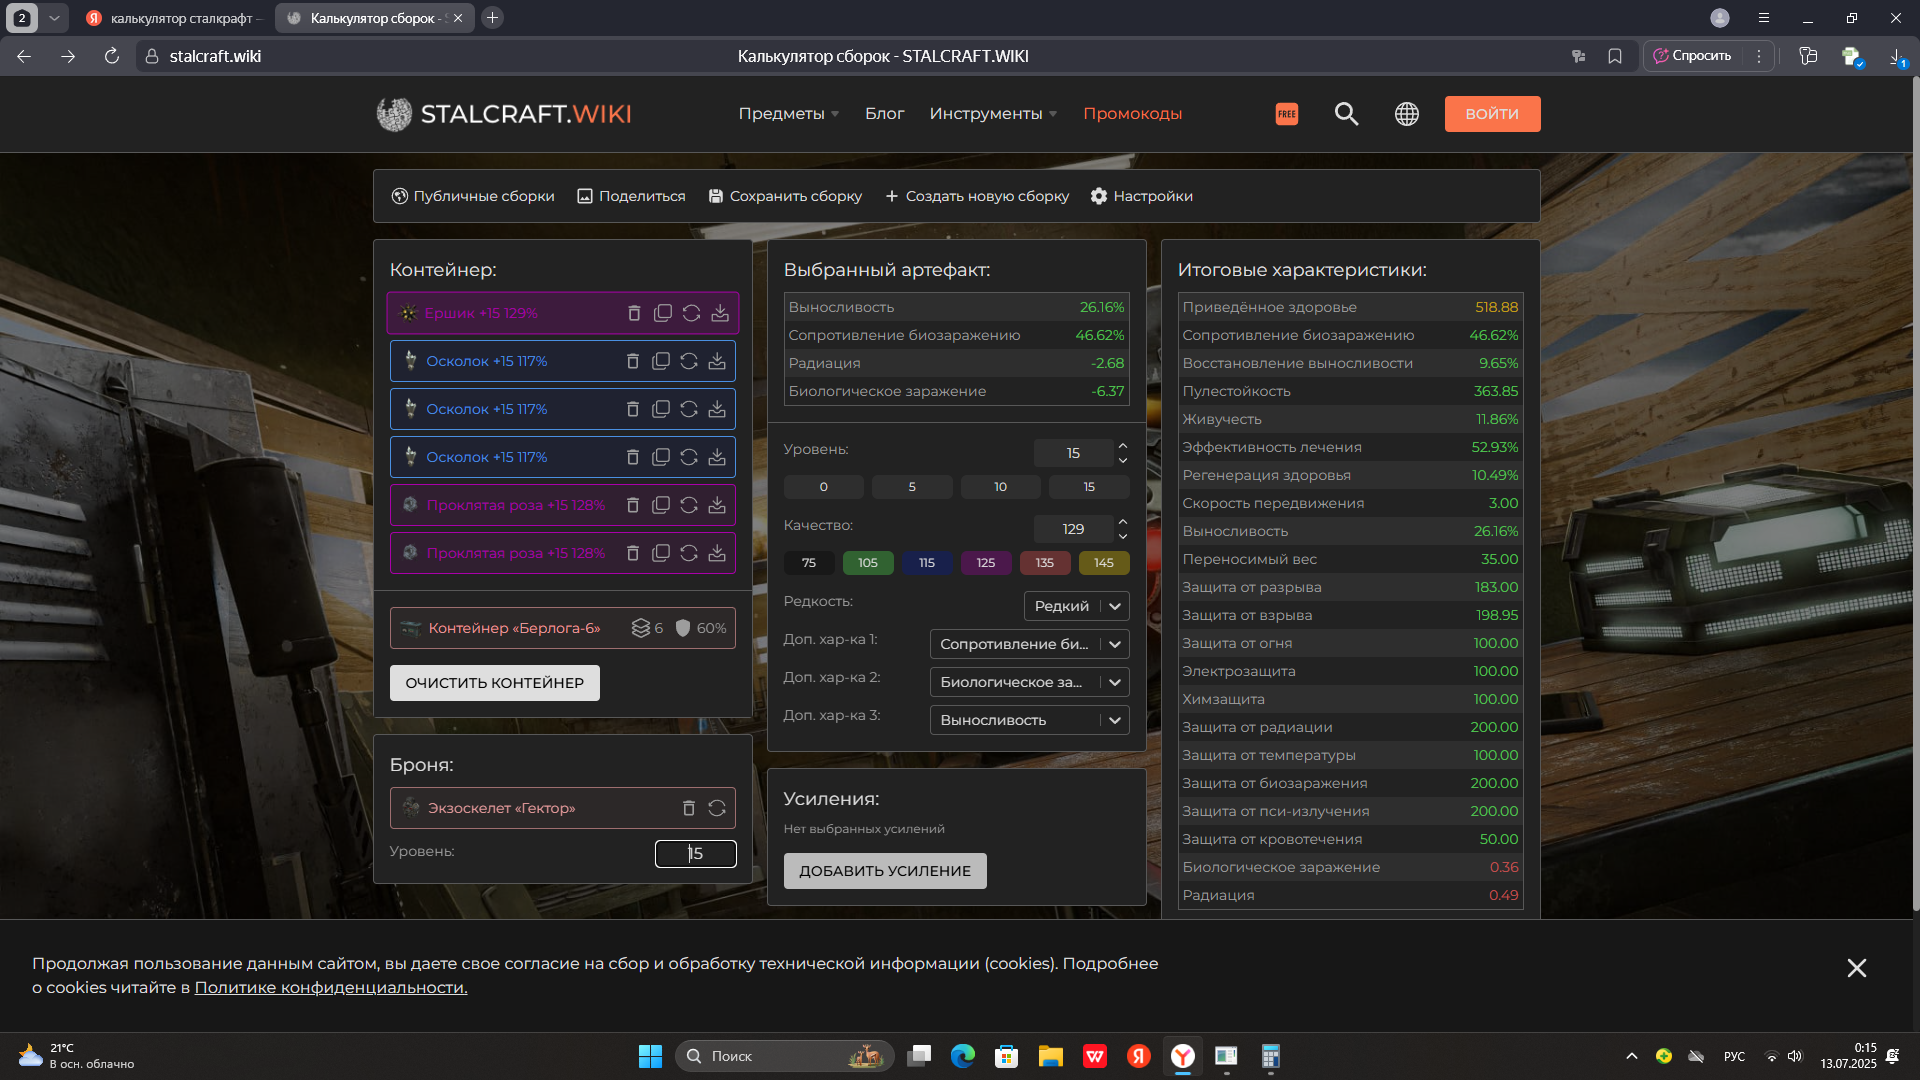Open the Доп. хар-ка 2 dropdown
Image resolution: width=1920 pixels, height=1080 pixels.
pyautogui.click(x=1030, y=682)
